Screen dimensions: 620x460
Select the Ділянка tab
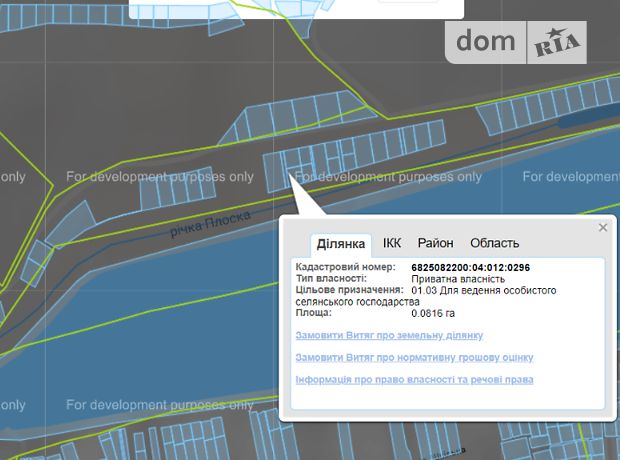pos(340,244)
